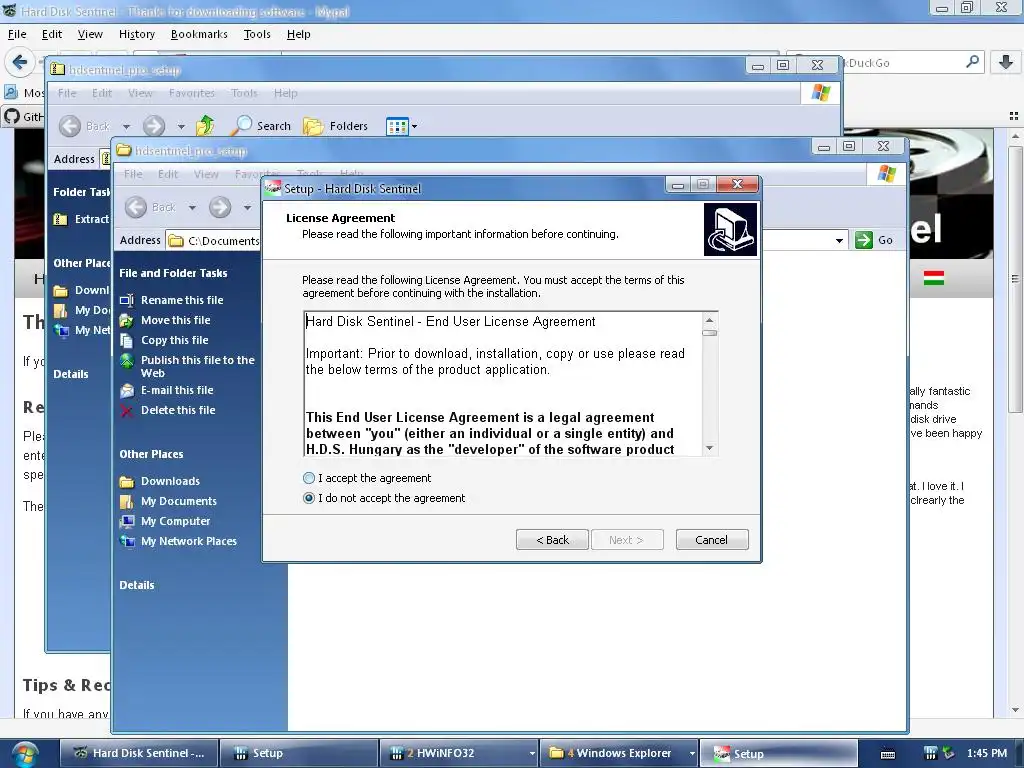
Task: Open Forward dropdown arrow in rear Explorer
Action: 181,127
